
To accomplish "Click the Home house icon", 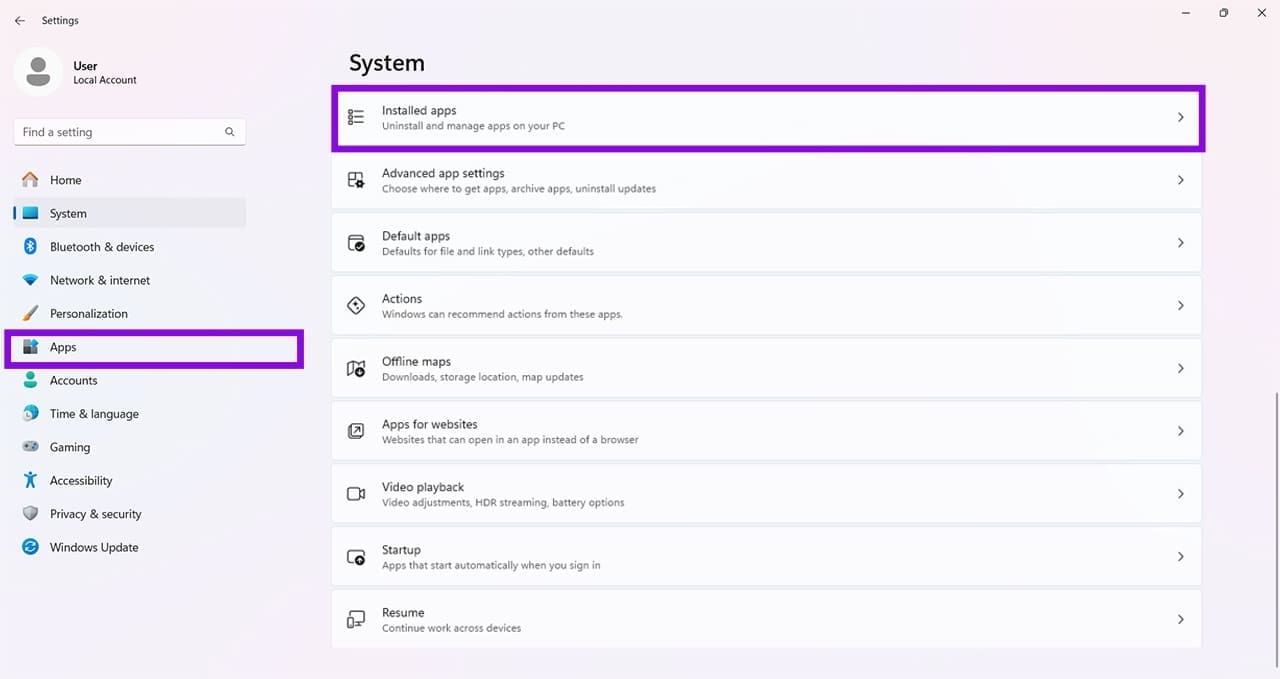I will click(x=30, y=180).
